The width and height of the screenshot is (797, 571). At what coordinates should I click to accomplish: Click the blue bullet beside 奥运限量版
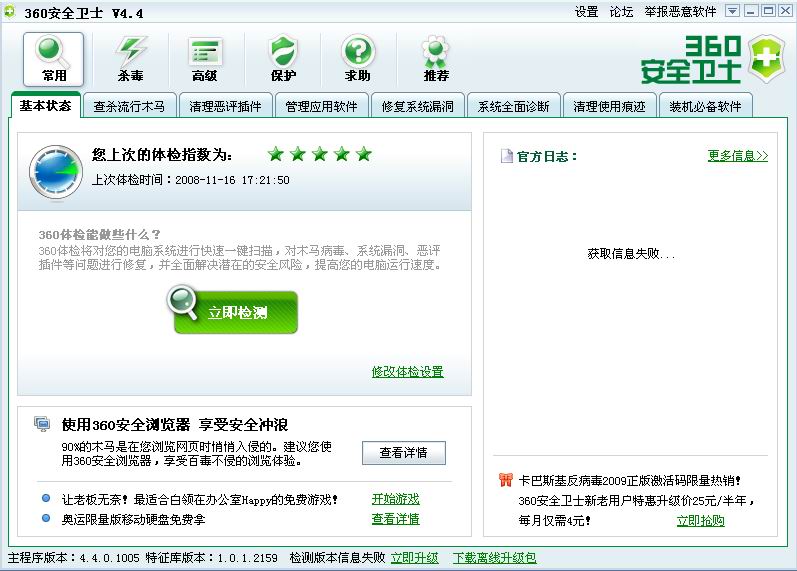point(46,518)
